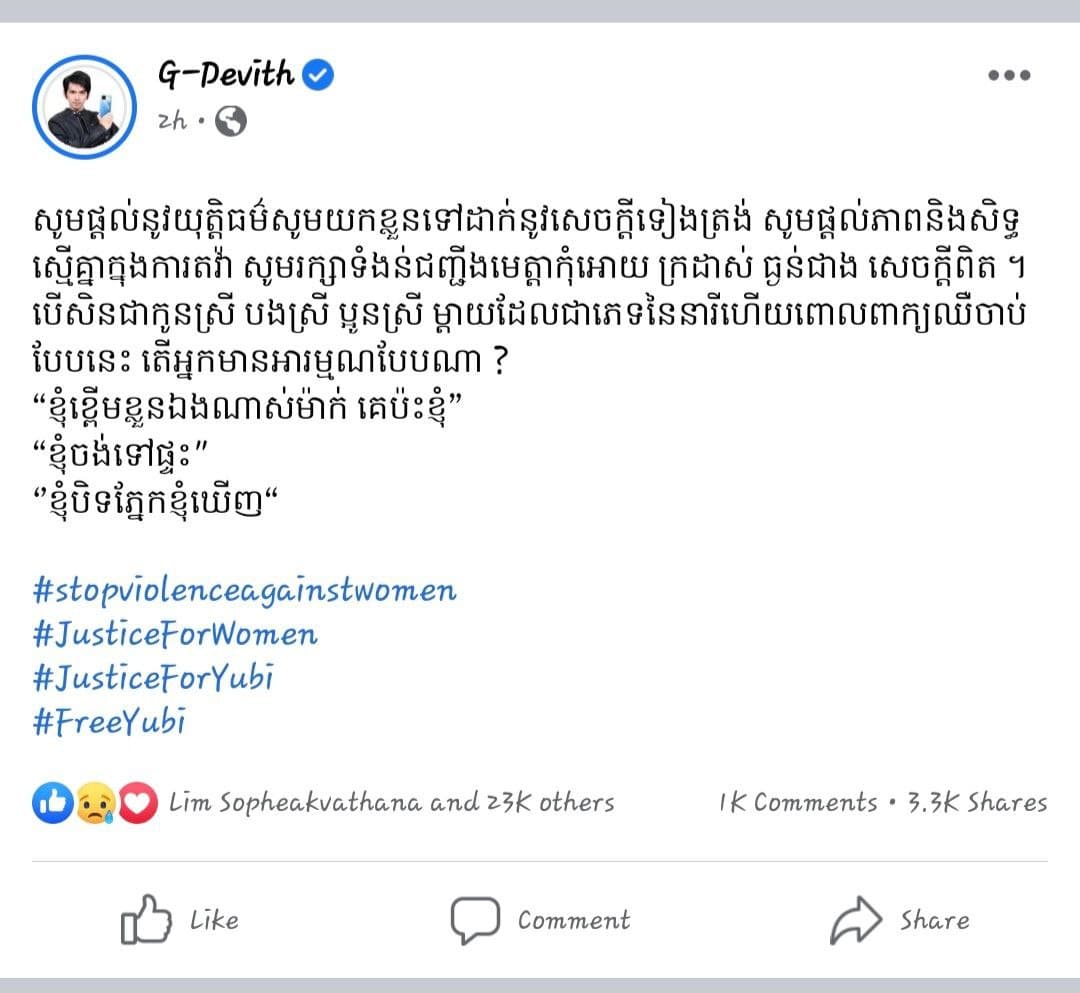Click the blue Like reaction icon
The image size is (1080, 993).
tap(52, 803)
